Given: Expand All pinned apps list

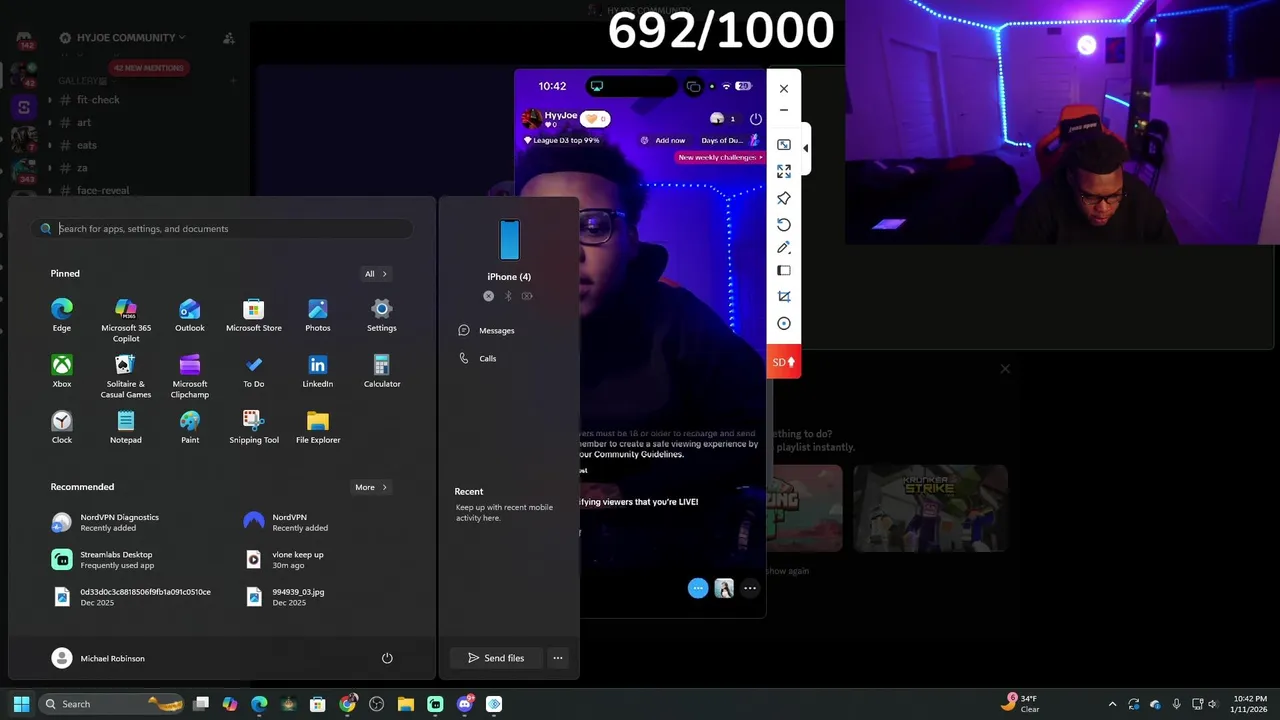Looking at the screenshot, I should pos(376,274).
